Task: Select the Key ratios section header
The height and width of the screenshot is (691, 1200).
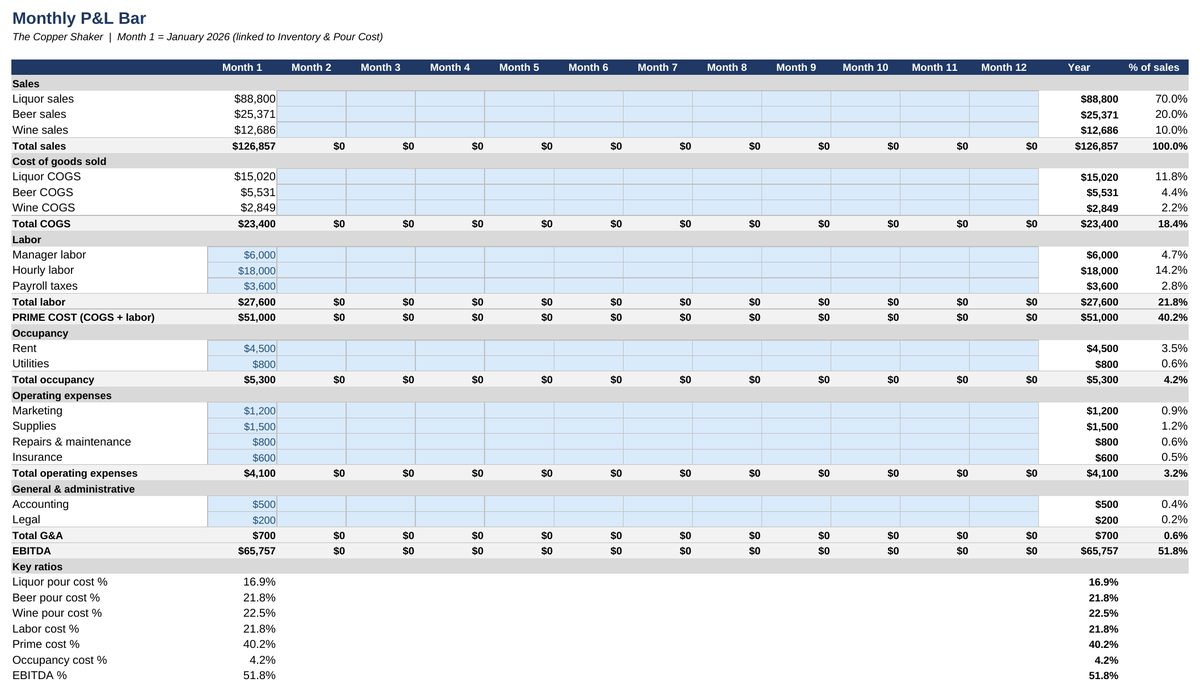Action: (x=600, y=567)
